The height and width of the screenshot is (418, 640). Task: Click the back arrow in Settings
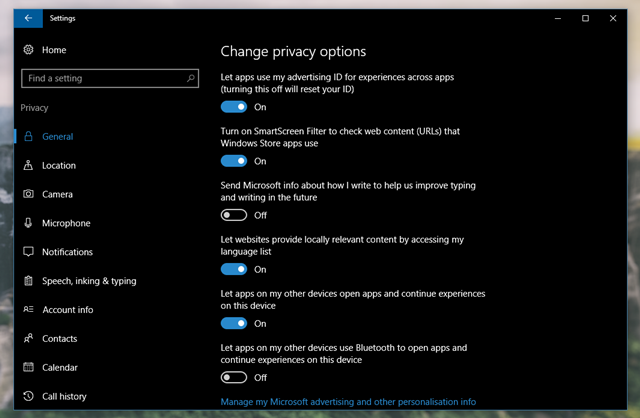tap(28, 18)
